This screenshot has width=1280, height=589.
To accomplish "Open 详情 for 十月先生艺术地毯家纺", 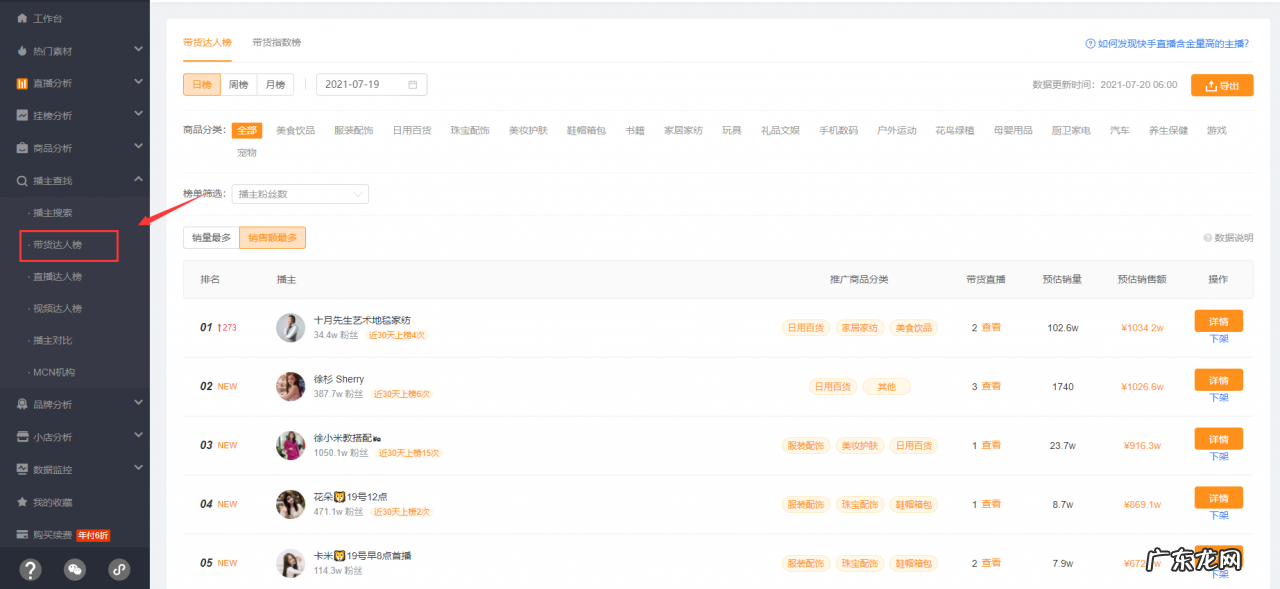I will tap(1216, 321).
